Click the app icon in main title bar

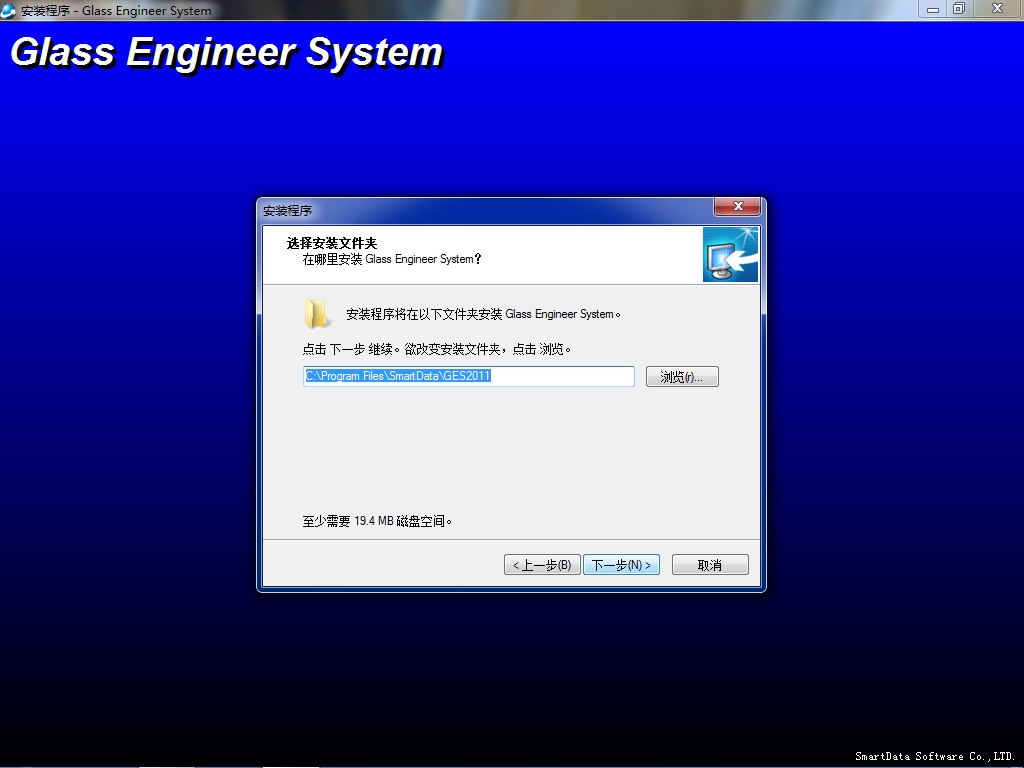8,10
